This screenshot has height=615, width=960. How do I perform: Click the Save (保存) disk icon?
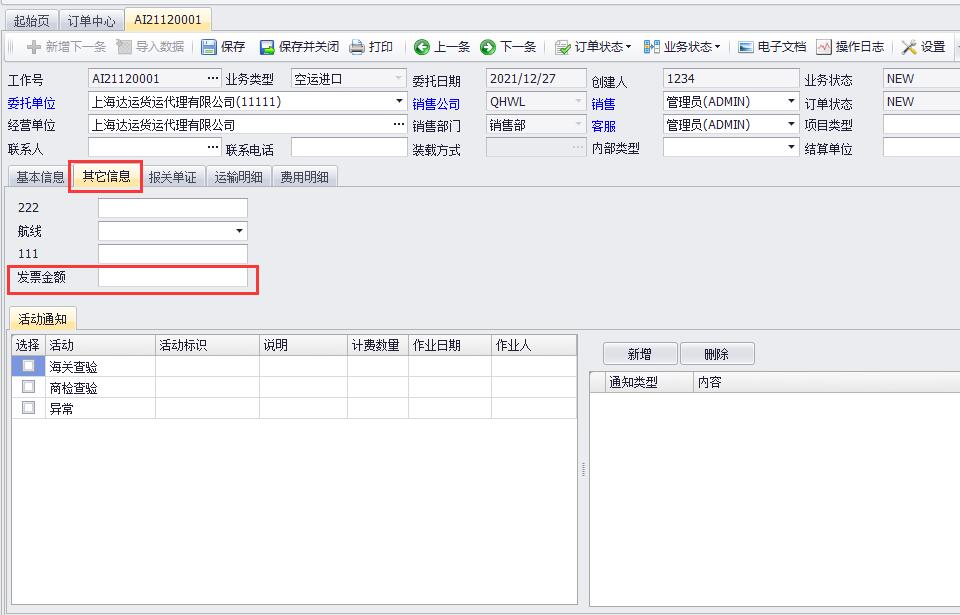pos(209,47)
